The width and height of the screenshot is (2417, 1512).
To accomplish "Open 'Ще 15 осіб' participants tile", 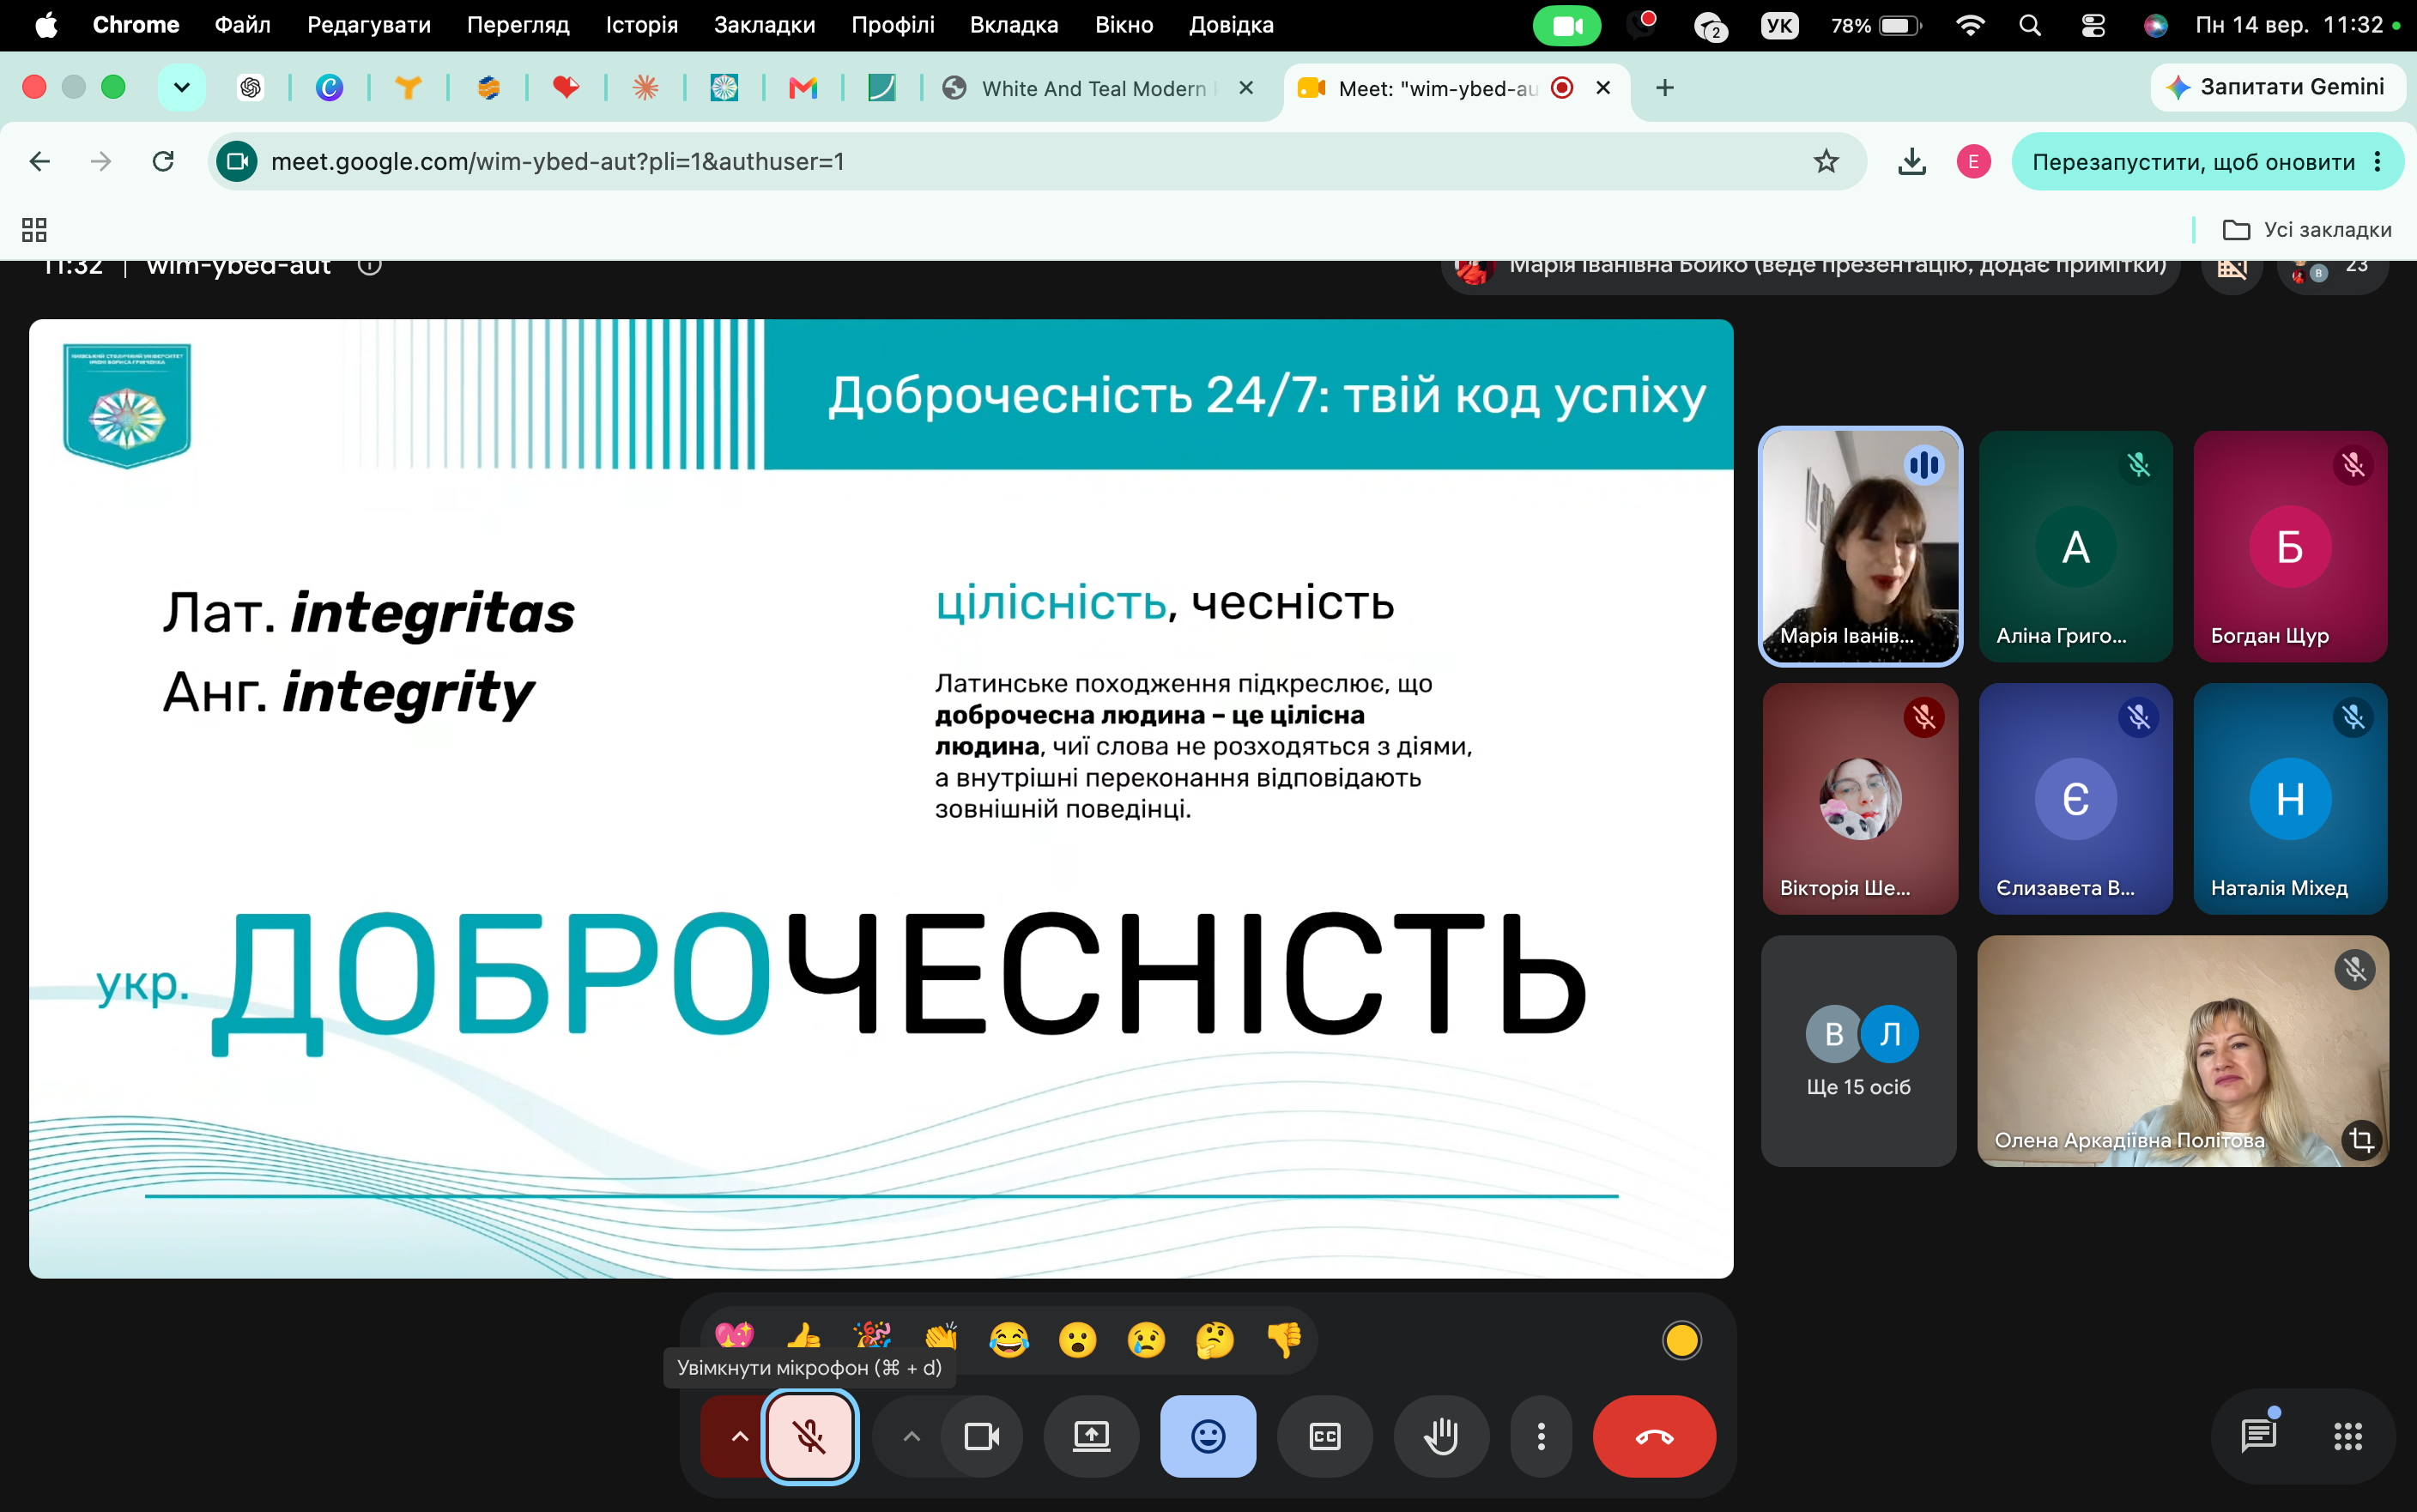I will pyautogui.click(x=1858, y=1050).
